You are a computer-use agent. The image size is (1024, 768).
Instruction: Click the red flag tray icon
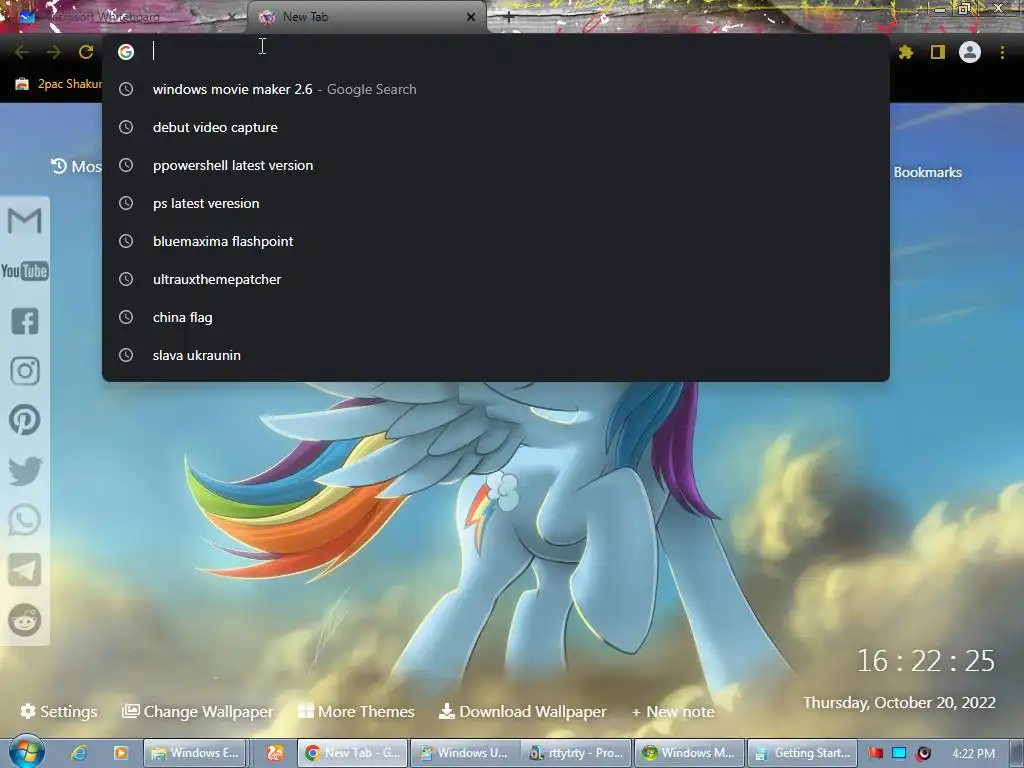(x=876, y=753)
